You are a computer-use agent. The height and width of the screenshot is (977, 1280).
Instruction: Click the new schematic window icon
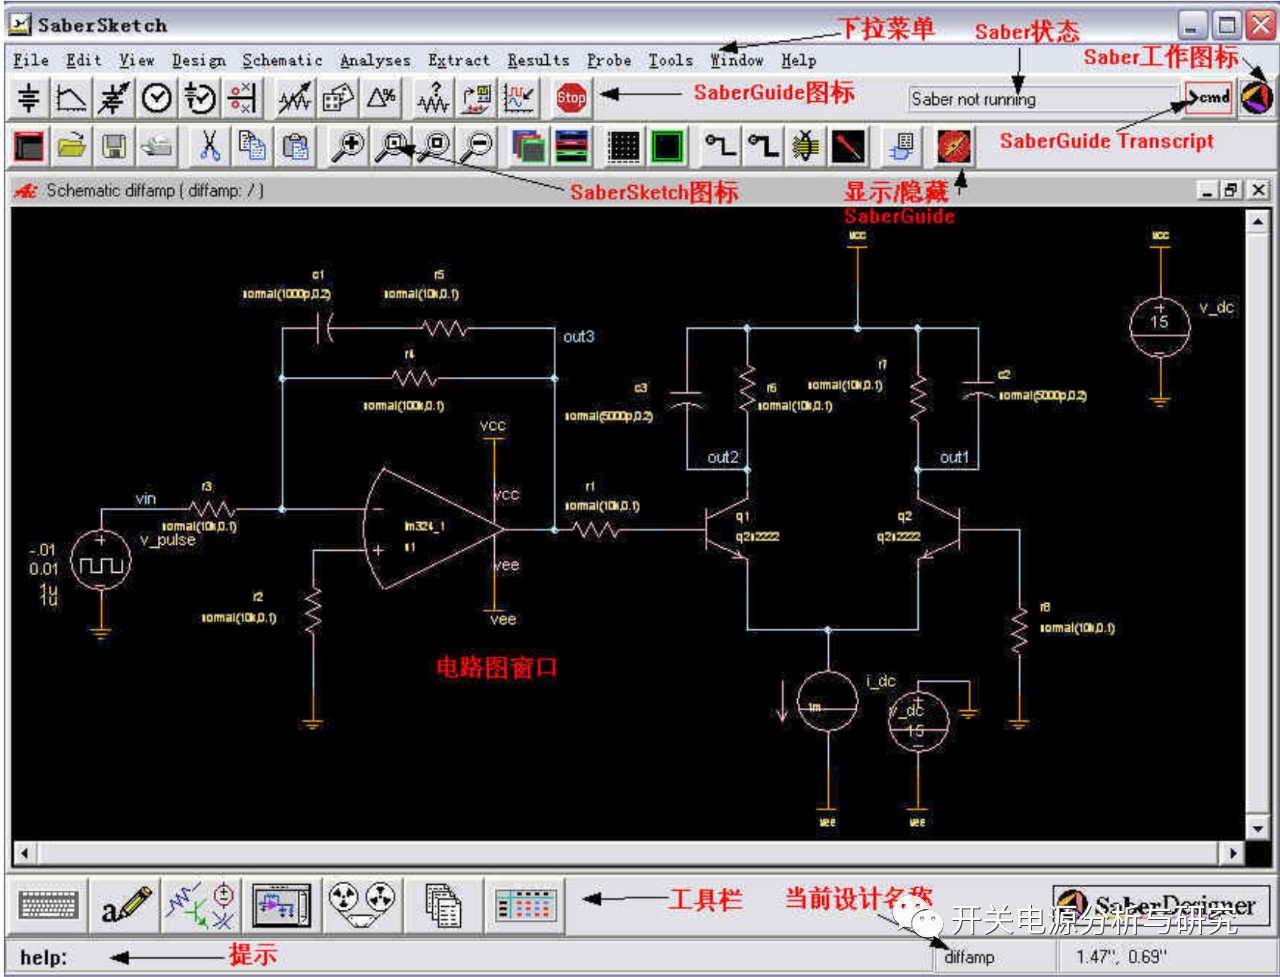(29, 147)
